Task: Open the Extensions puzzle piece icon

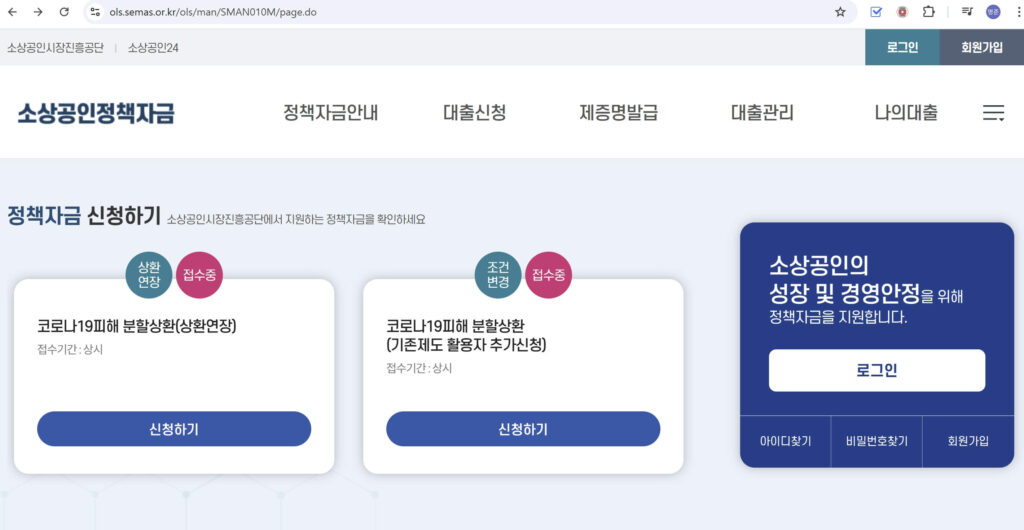Action: tap(928, 12)
